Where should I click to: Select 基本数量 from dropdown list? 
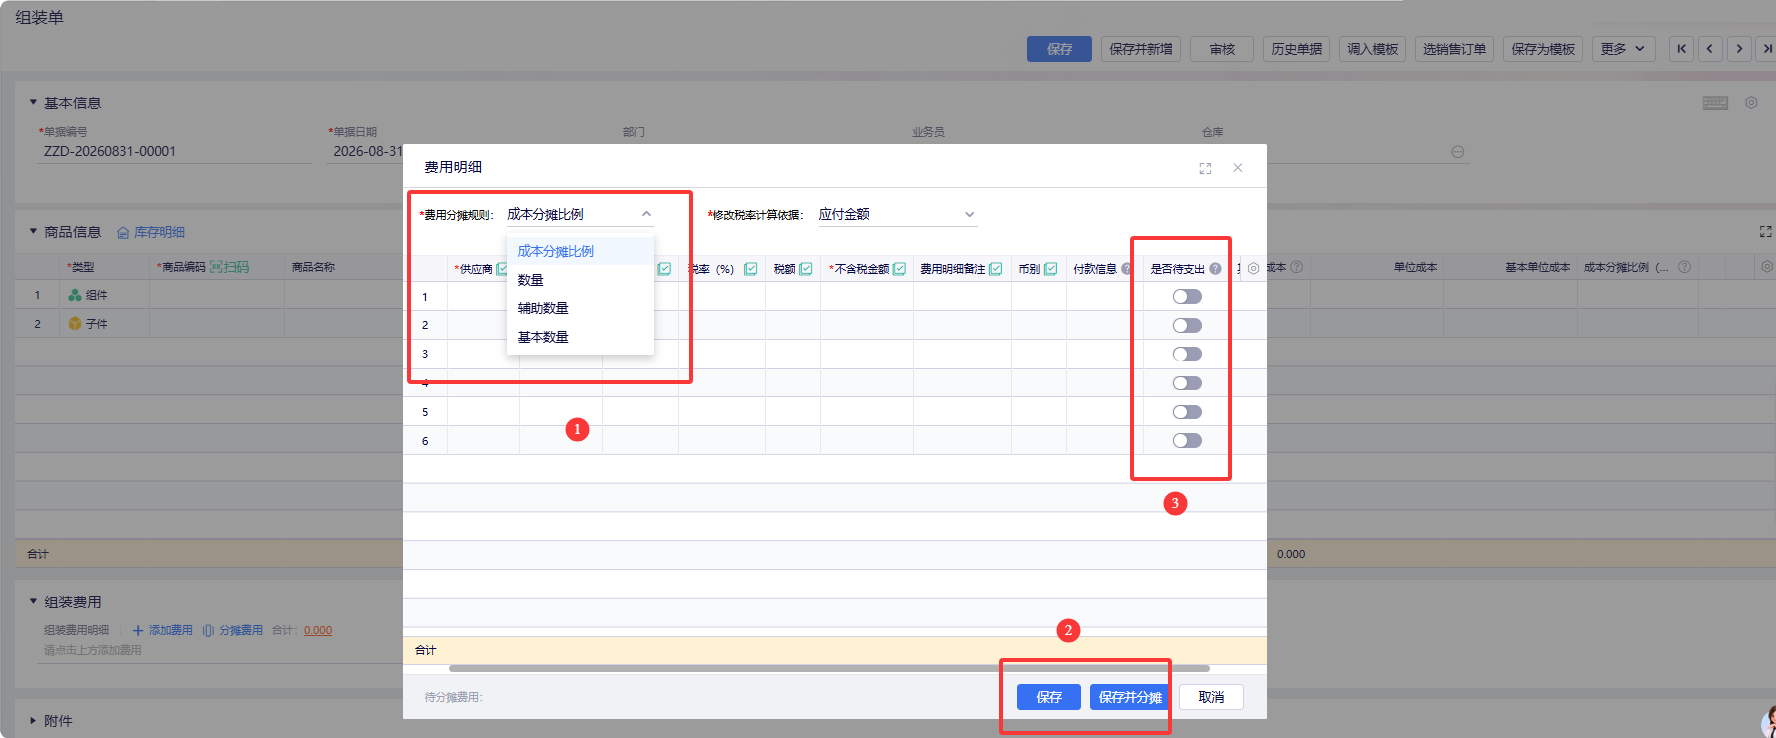[580, 337]
